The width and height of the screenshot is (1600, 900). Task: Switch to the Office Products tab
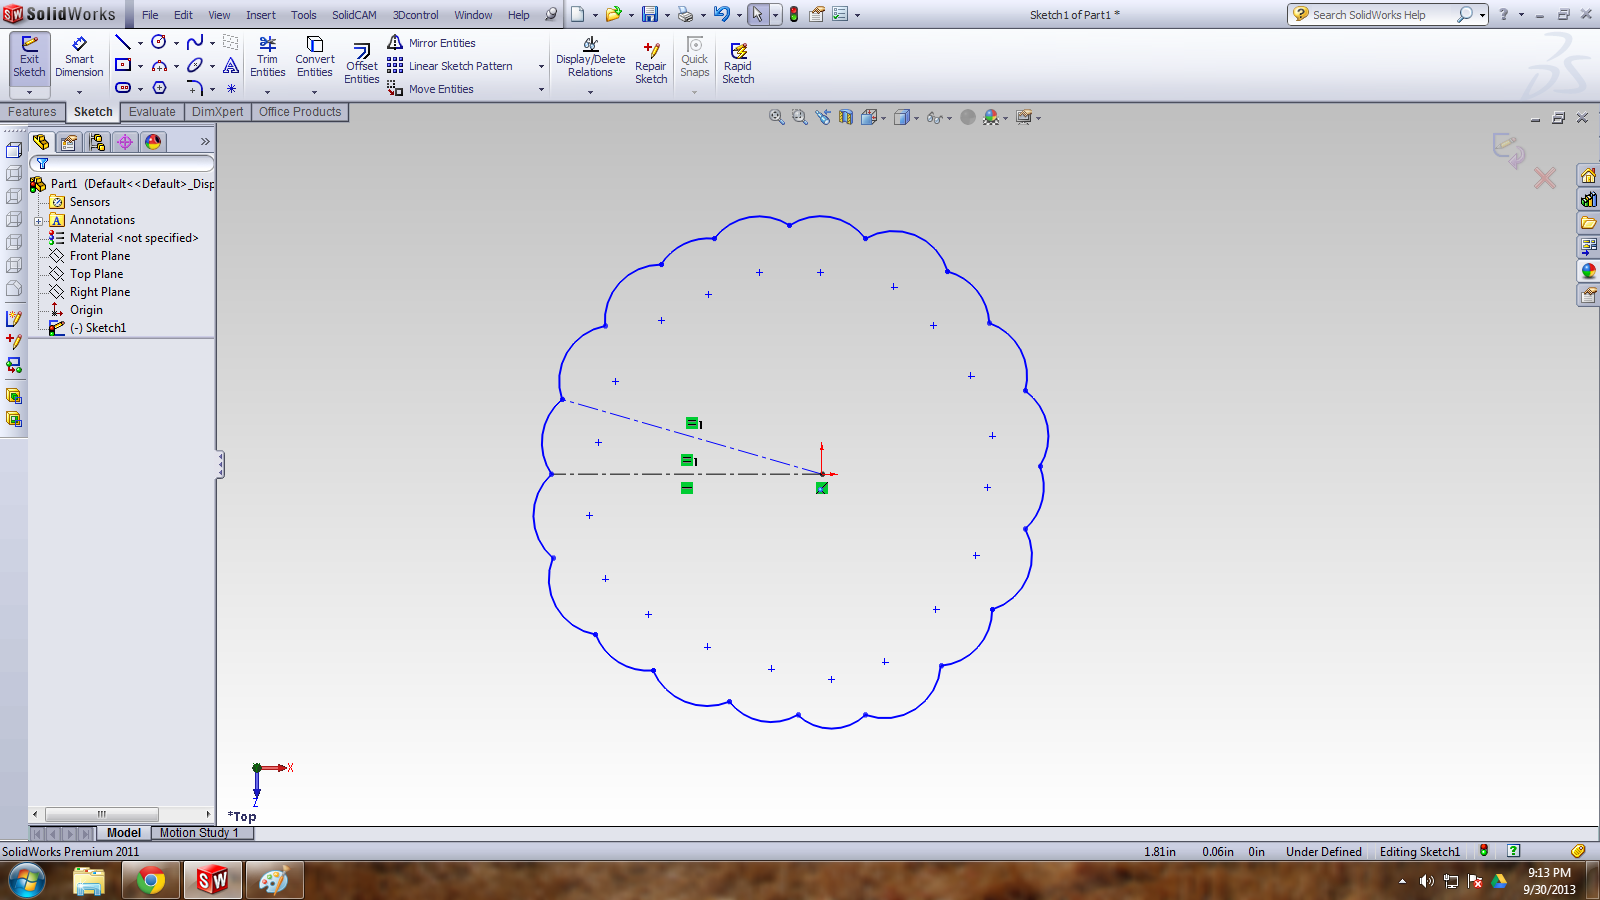click(300, 112)
